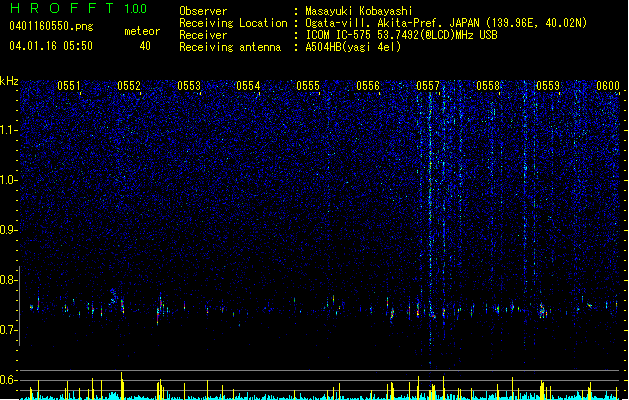Click the 0.9 kHz axis label
The height and width of the screenshot is (400, 629).
point(9,230)
